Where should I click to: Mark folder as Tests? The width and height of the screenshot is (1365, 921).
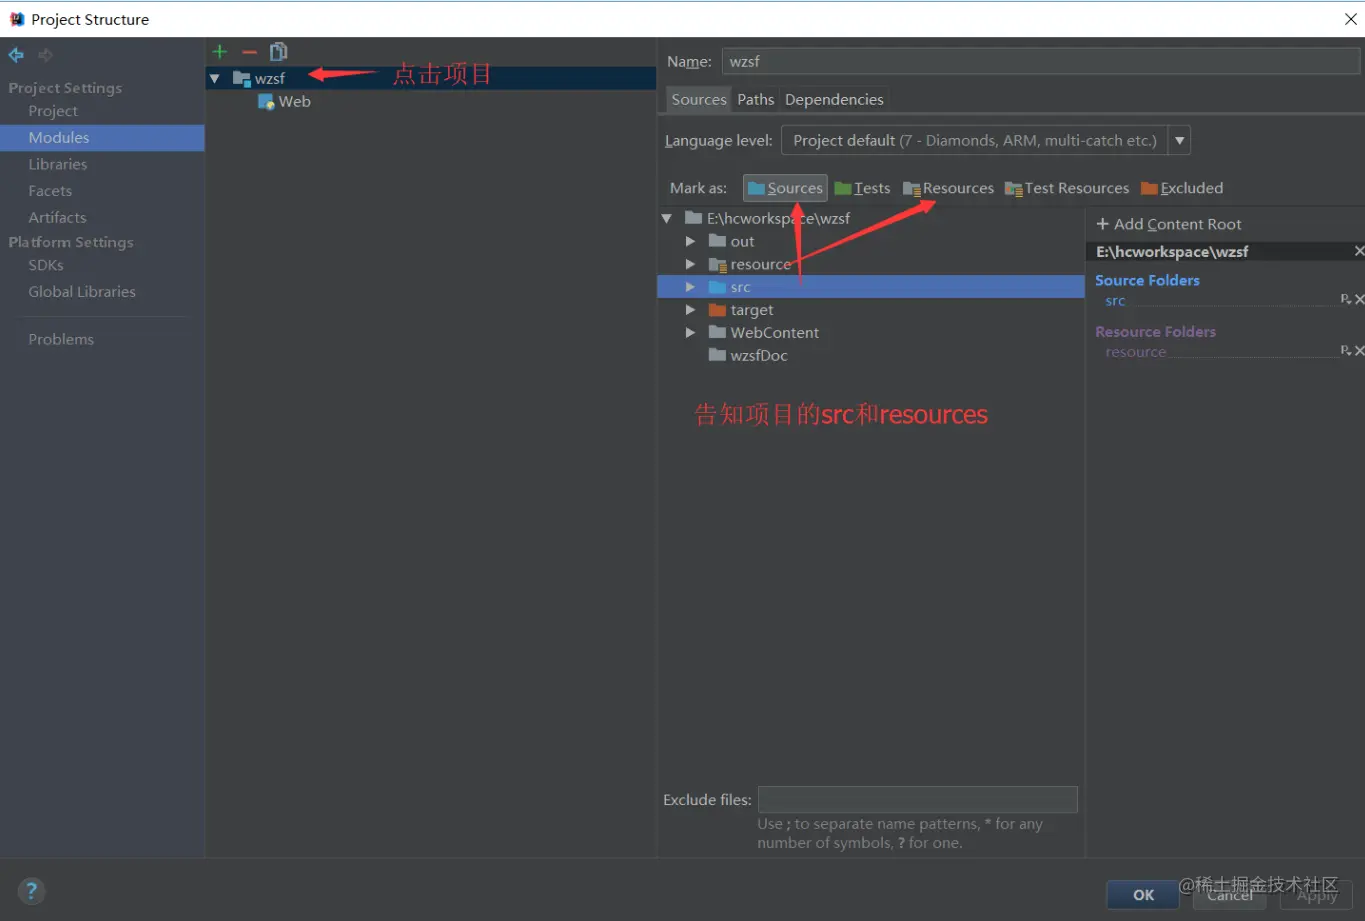862,188
